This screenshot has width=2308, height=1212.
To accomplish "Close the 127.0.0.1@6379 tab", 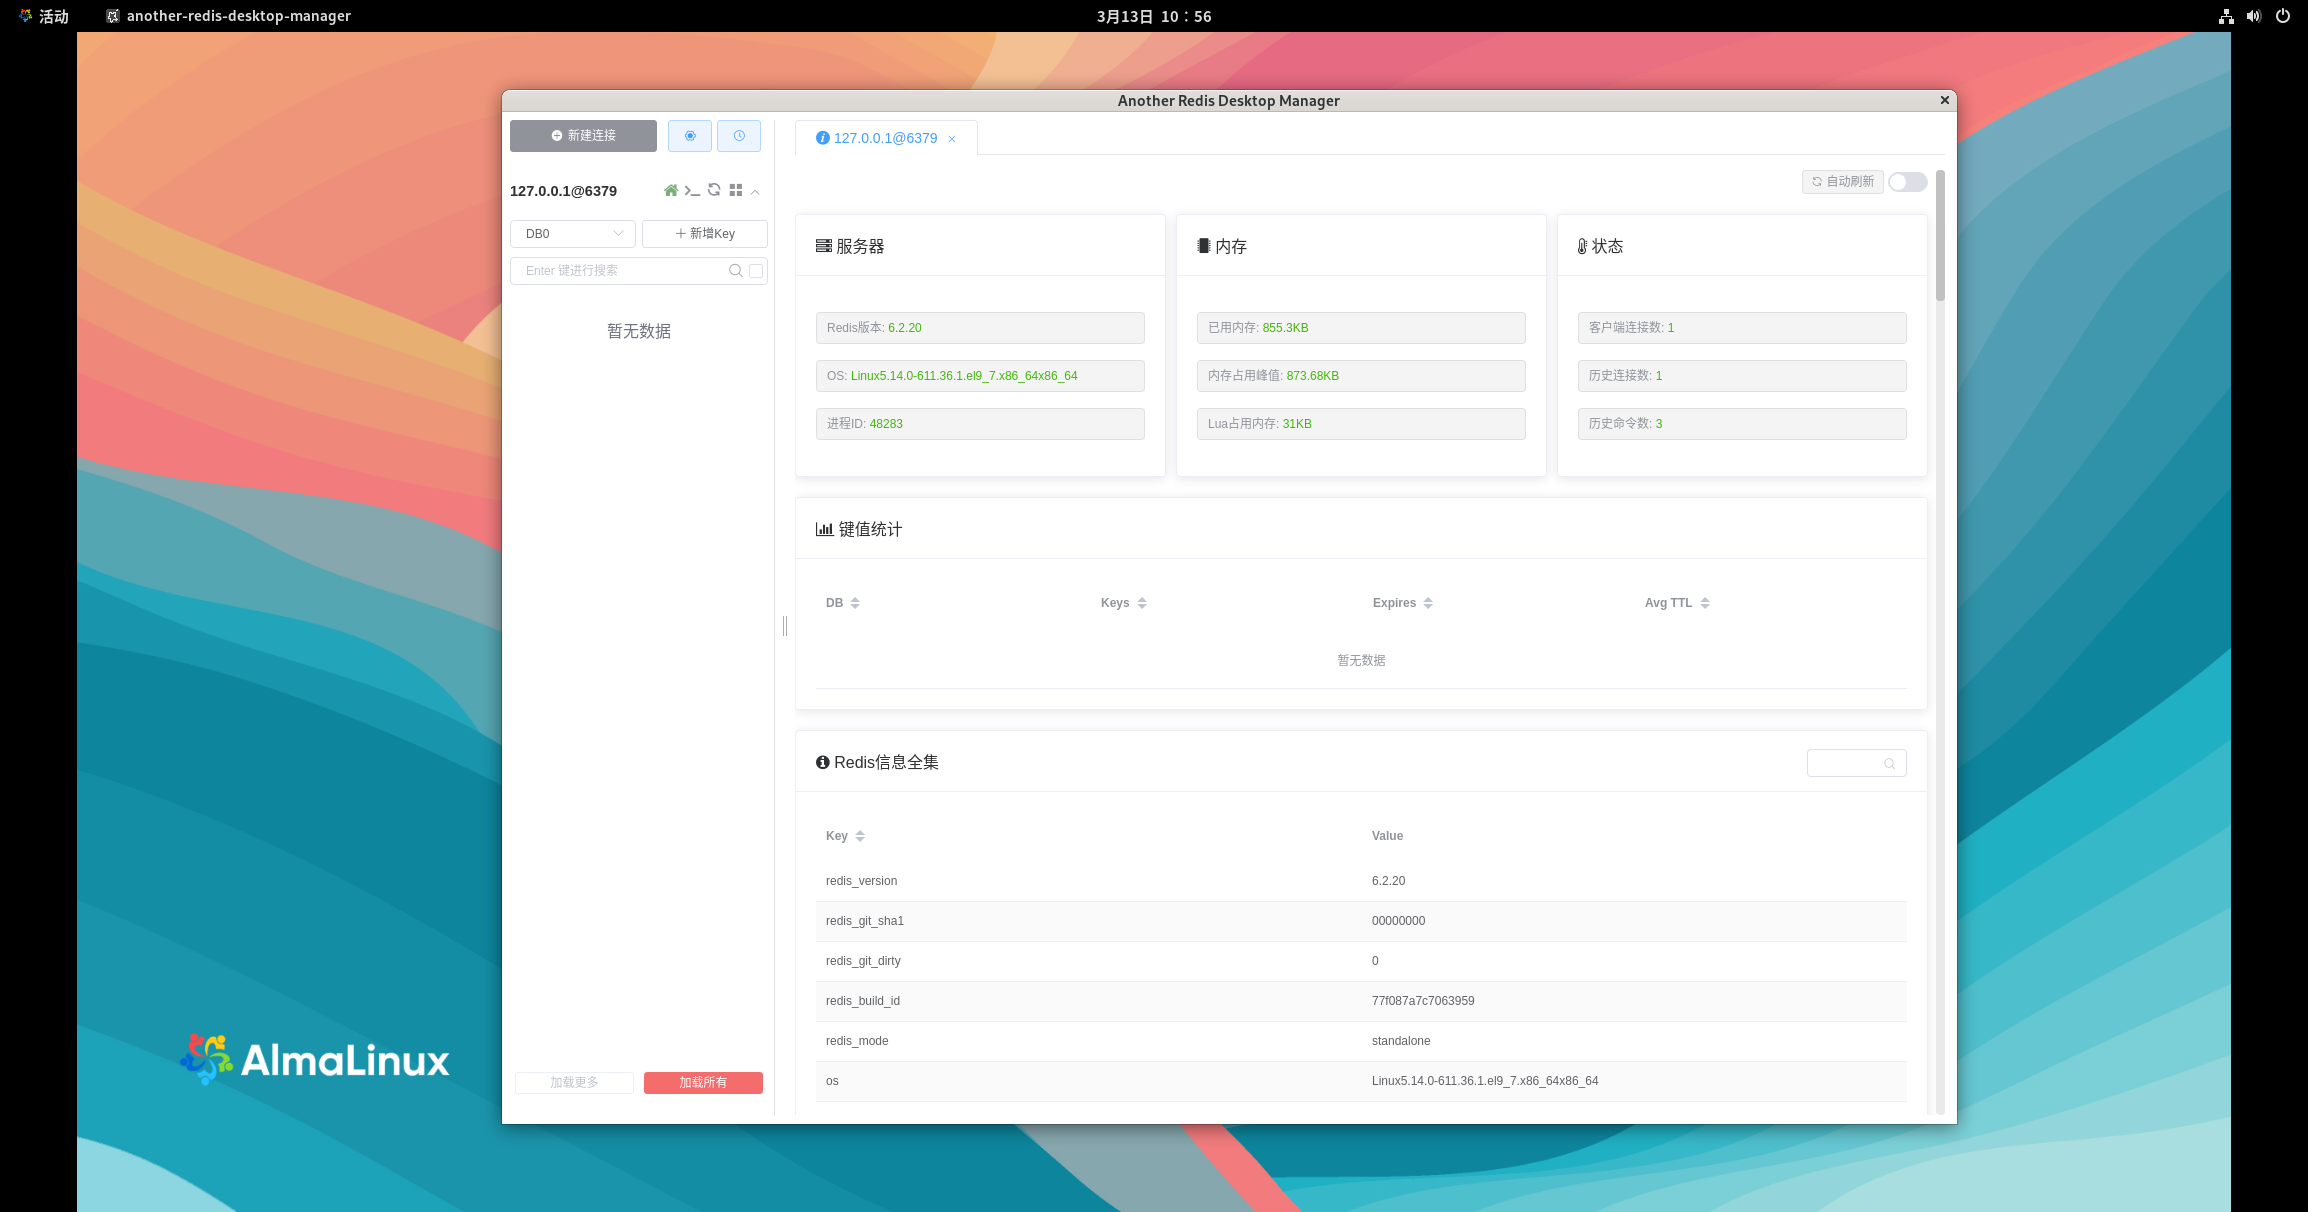I will click(x=952, y=139).
